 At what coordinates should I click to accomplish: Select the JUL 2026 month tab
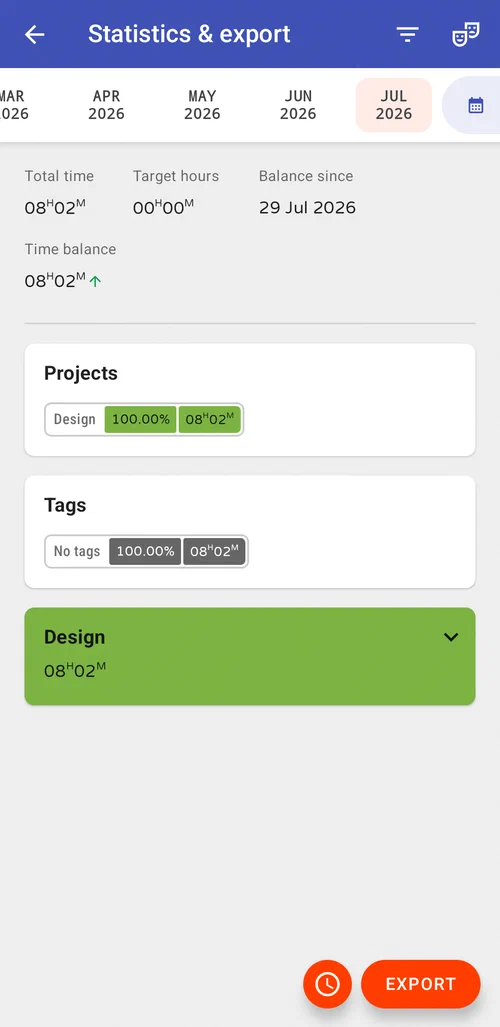pos(394,105)
